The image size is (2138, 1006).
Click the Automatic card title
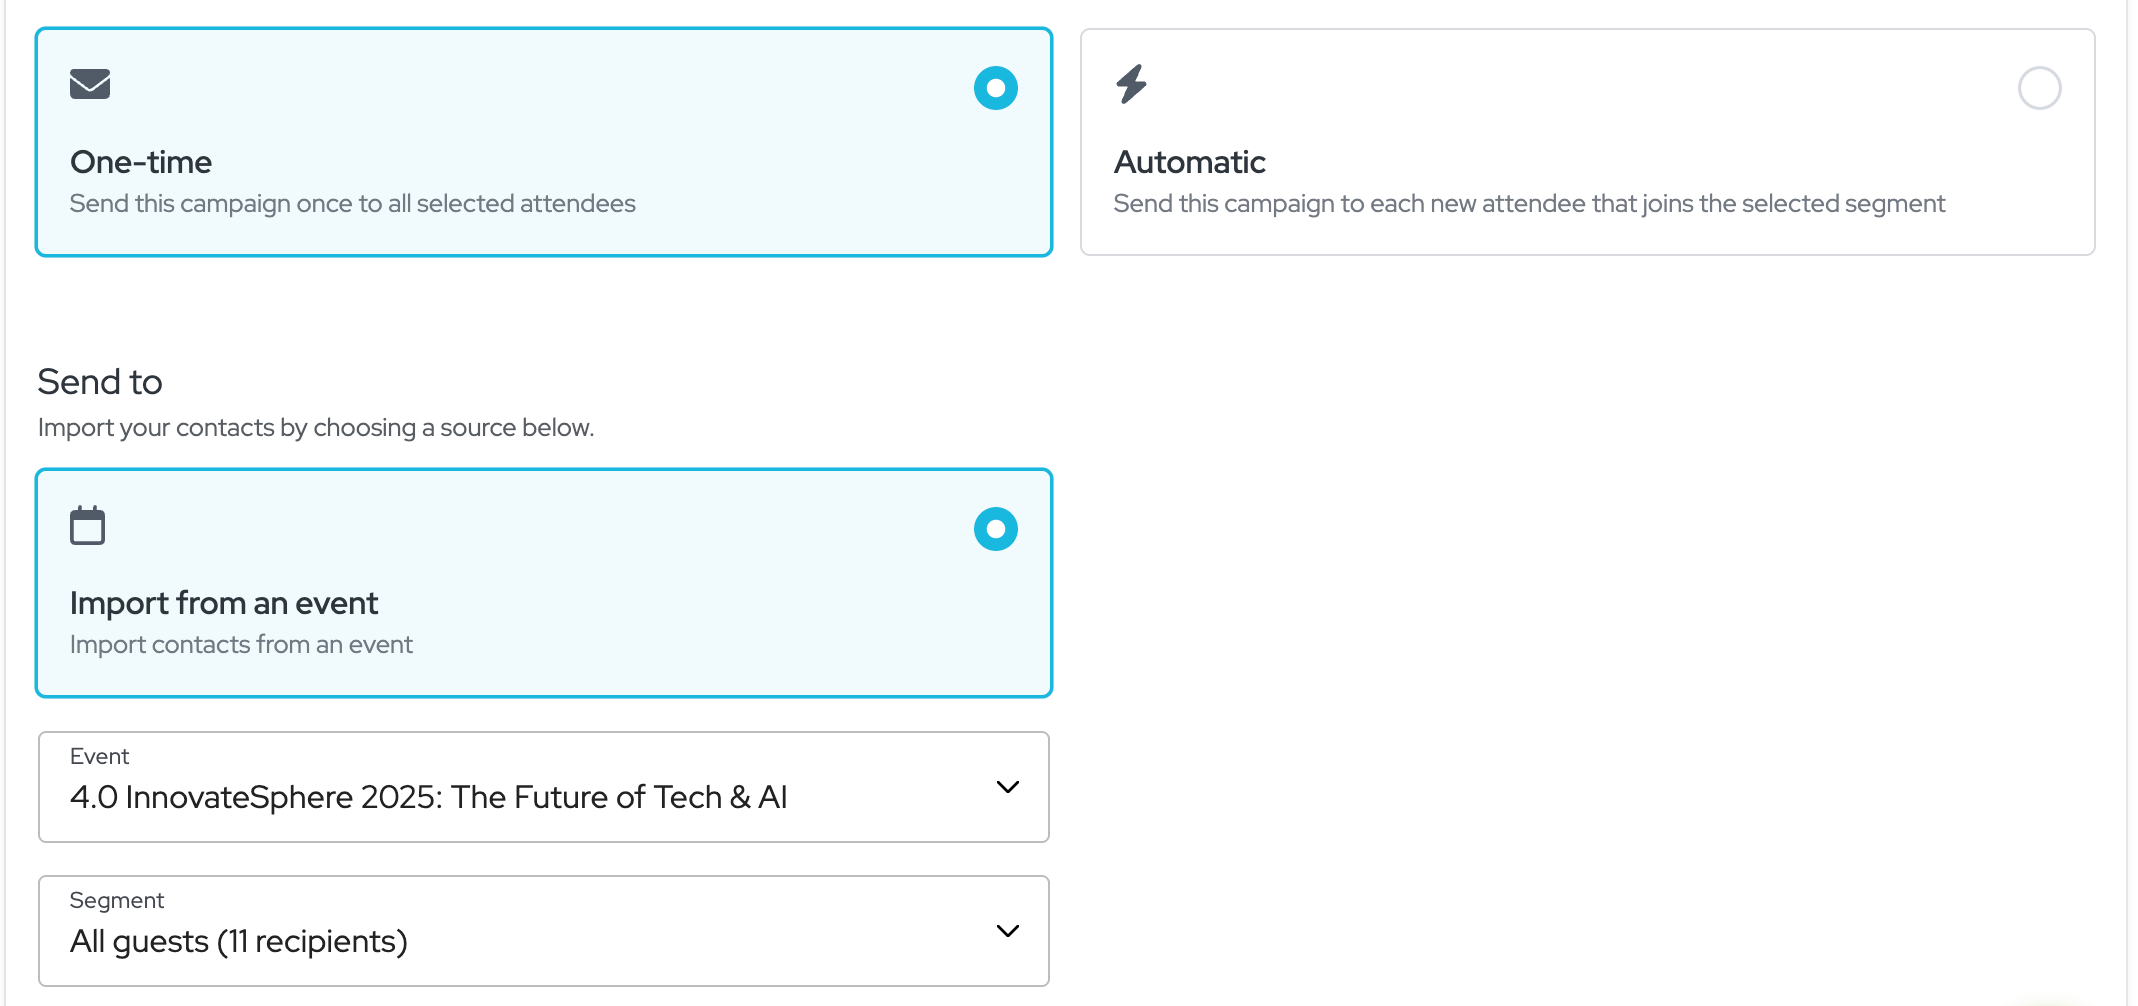(x=1190, y=162)
